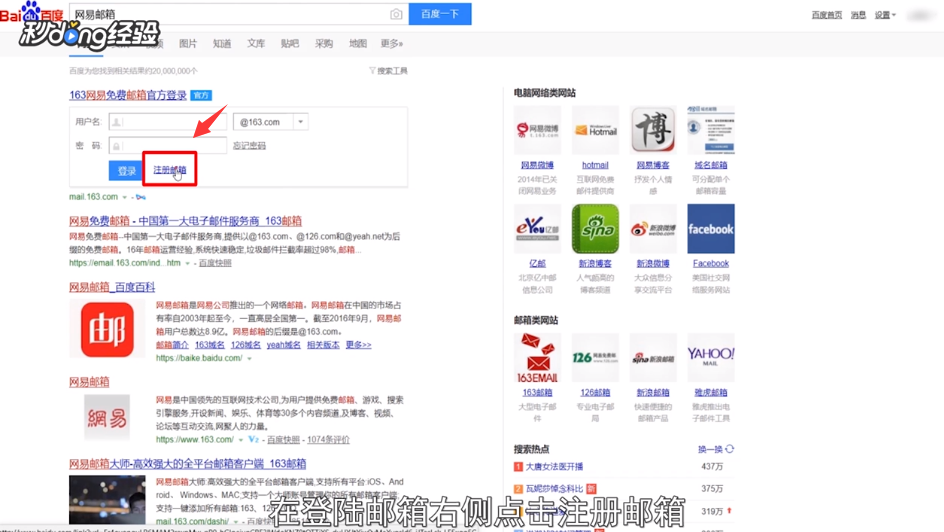The height and width of the screenshot is (532, 944).
Task: Open the 消息 link at top
Action: tap(858, 15)
